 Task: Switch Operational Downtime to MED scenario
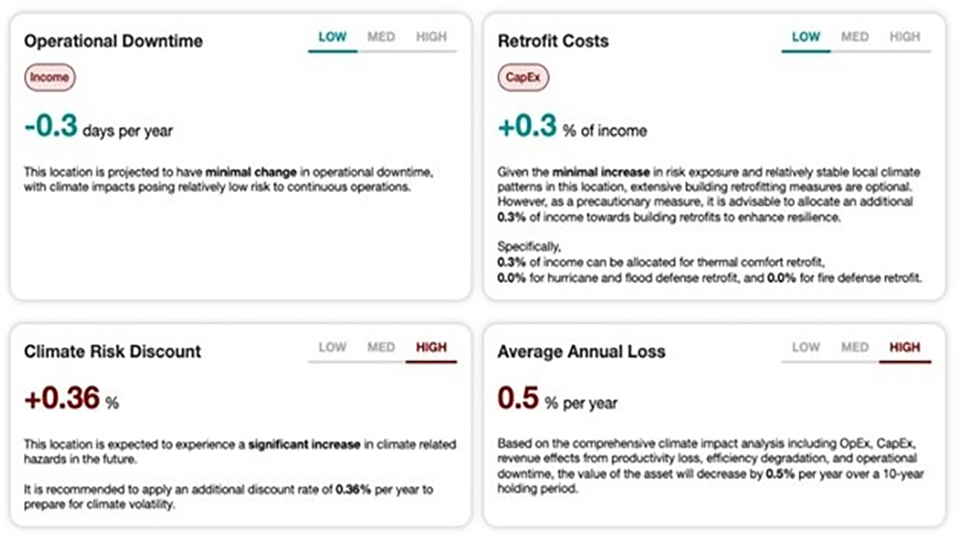coord(381,38)
